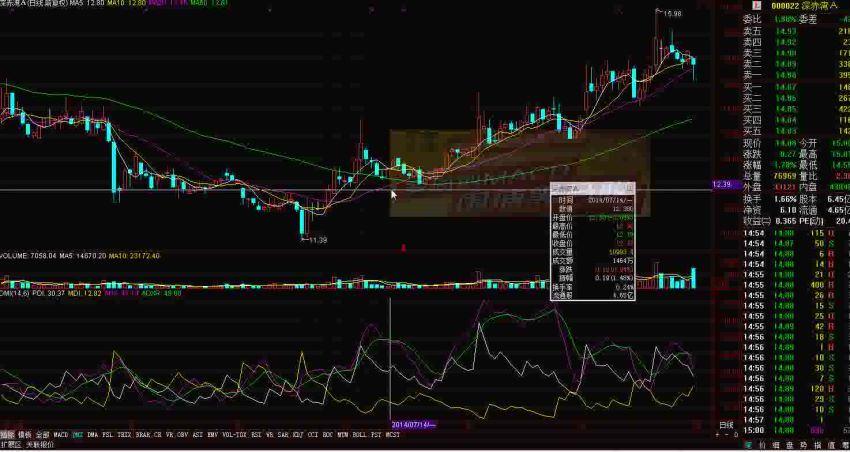
Task: Click the 成交量 row in the popup
Action: pos(593,252)
